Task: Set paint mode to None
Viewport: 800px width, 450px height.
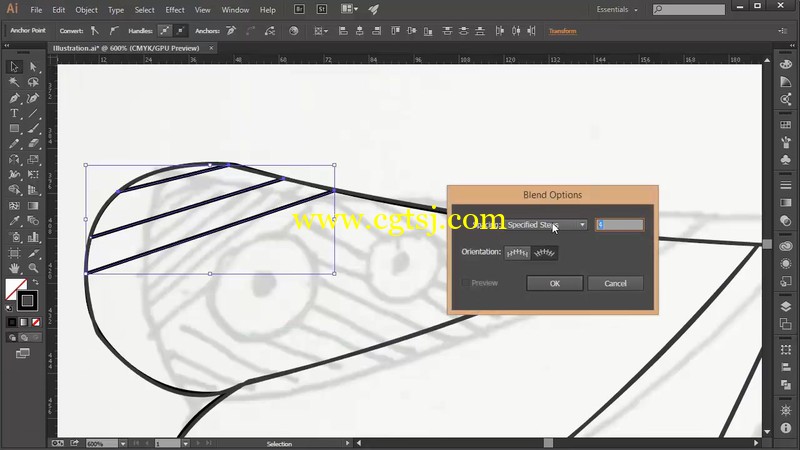Action: click(x=36, y=322)
